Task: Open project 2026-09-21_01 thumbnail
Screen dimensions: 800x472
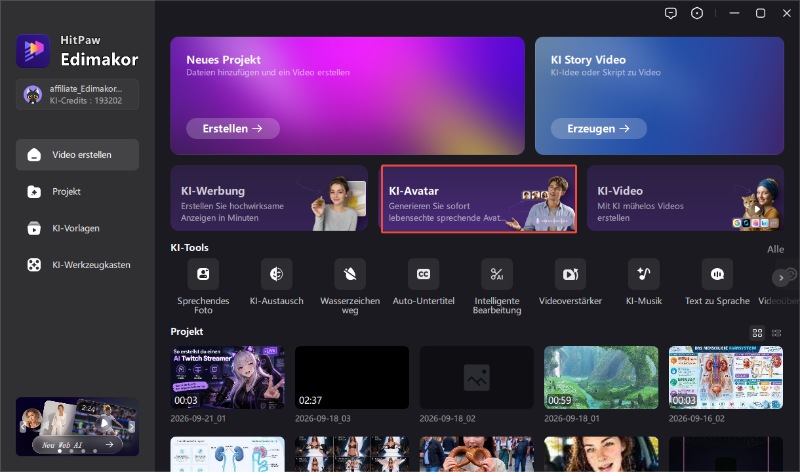Action: click(228, 378)
